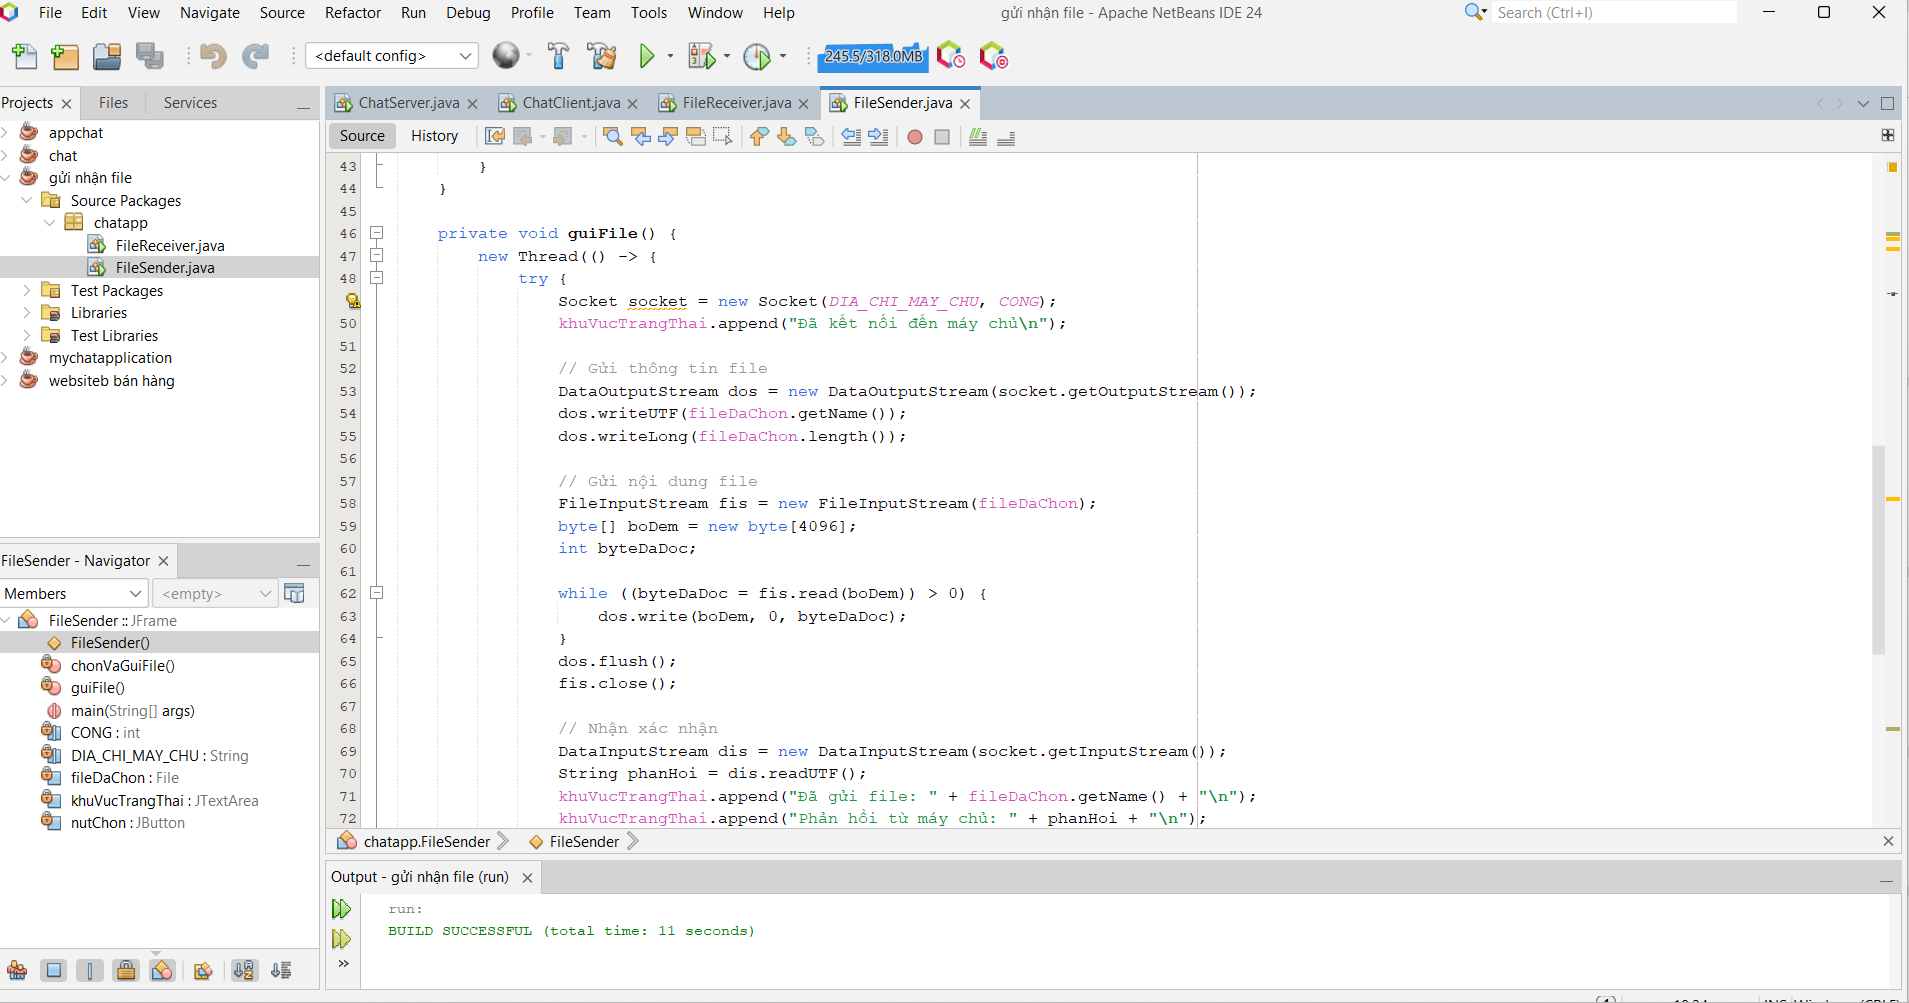Switch to the ChatClient.java tab
This screenshot has width=1909, height=1003.
point(570,103)
